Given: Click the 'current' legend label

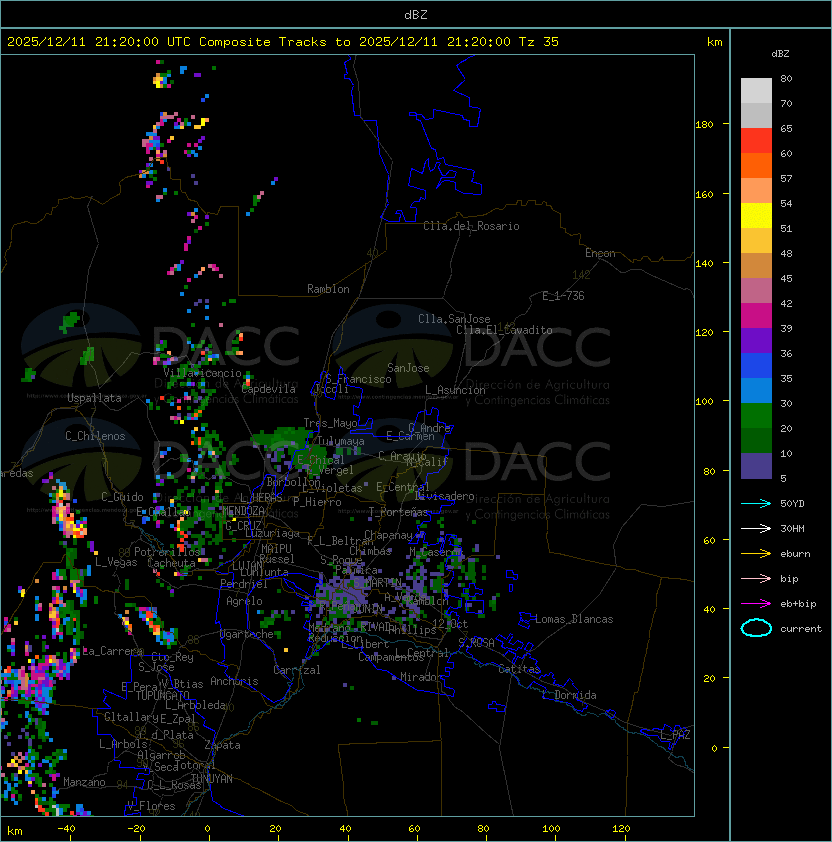Looking at the screenshot, I should [x=801, y=629].
